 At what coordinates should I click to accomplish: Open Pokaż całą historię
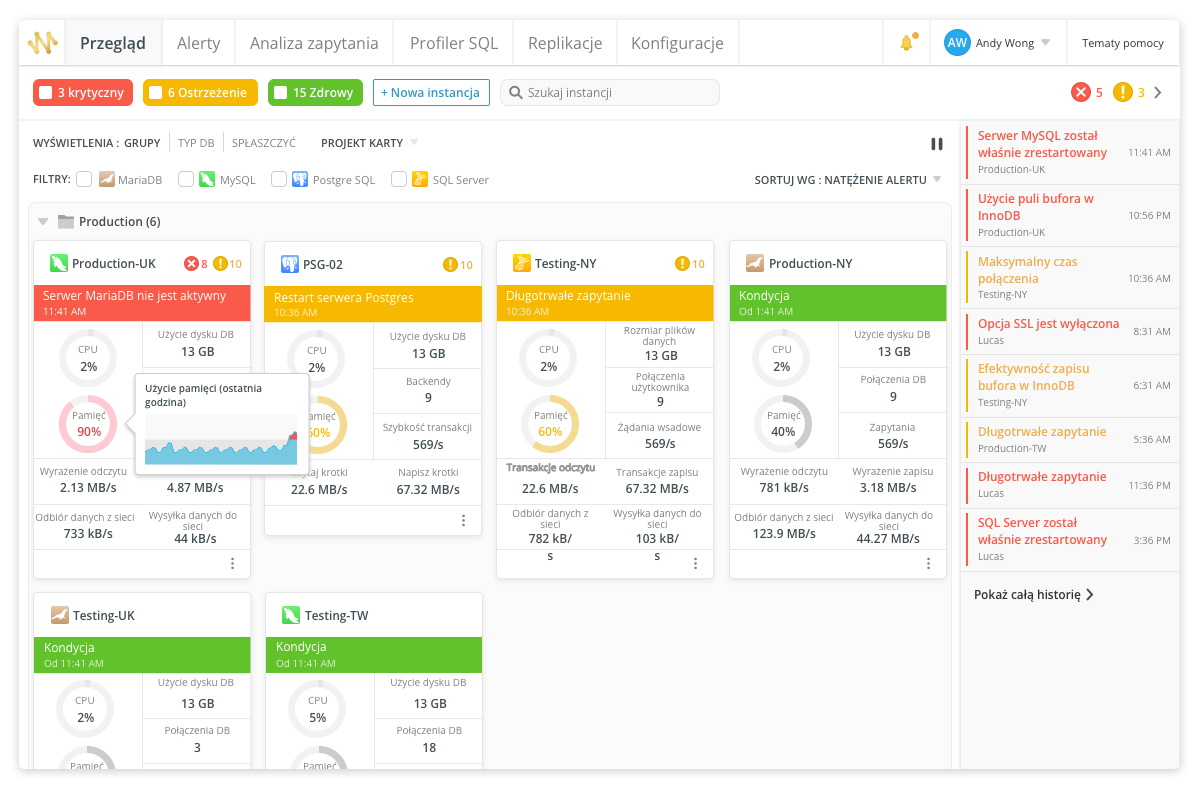1034,594
